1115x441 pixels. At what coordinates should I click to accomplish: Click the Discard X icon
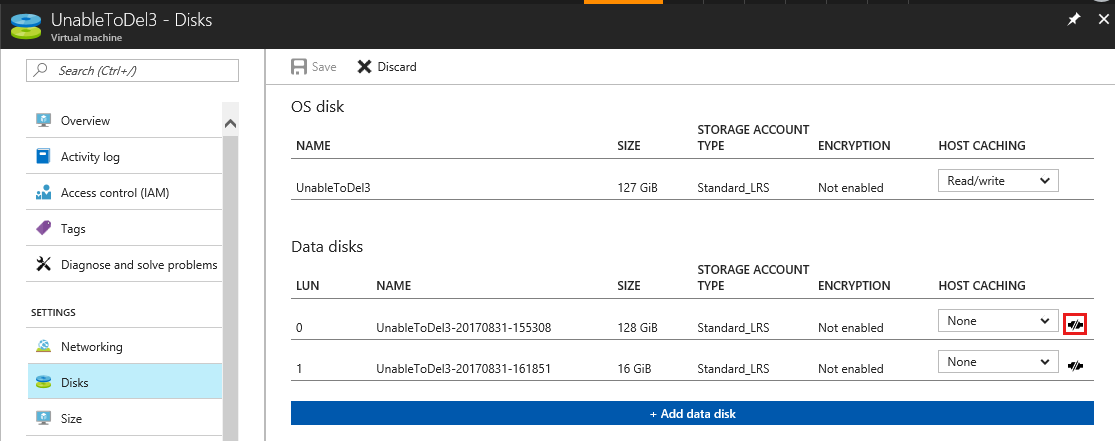tap(364, 67)
